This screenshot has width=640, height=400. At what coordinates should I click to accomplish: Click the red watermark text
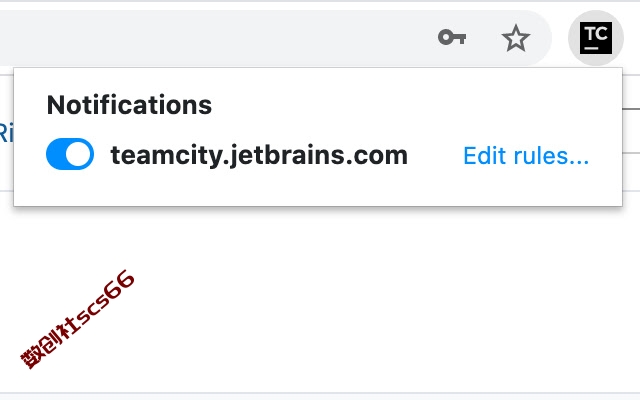(x=77, y=319)
